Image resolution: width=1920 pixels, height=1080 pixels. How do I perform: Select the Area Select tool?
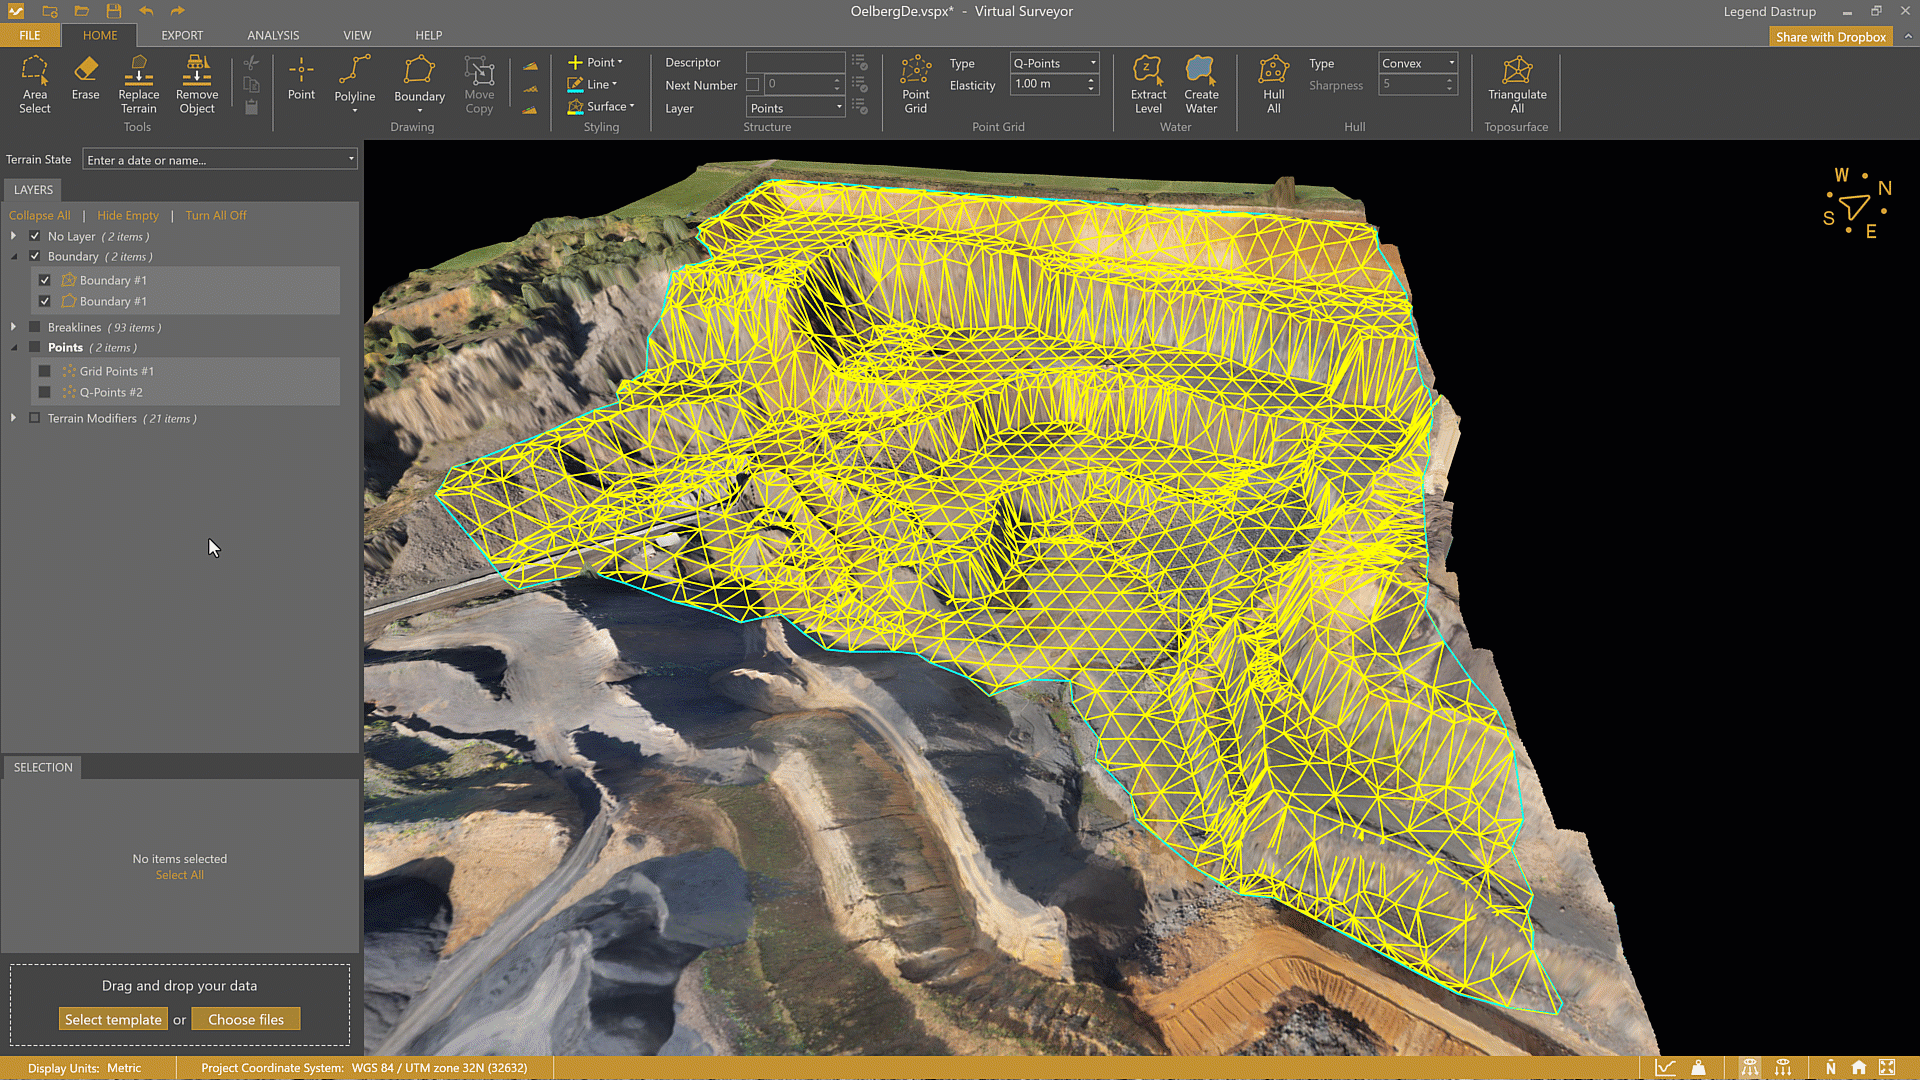(x=34, y=84)
